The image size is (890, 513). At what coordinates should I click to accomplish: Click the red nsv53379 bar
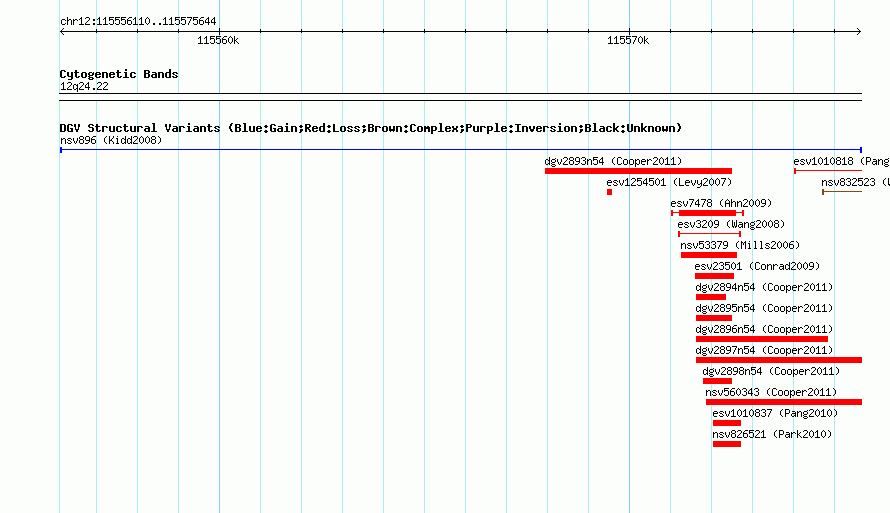click(709, 255)
